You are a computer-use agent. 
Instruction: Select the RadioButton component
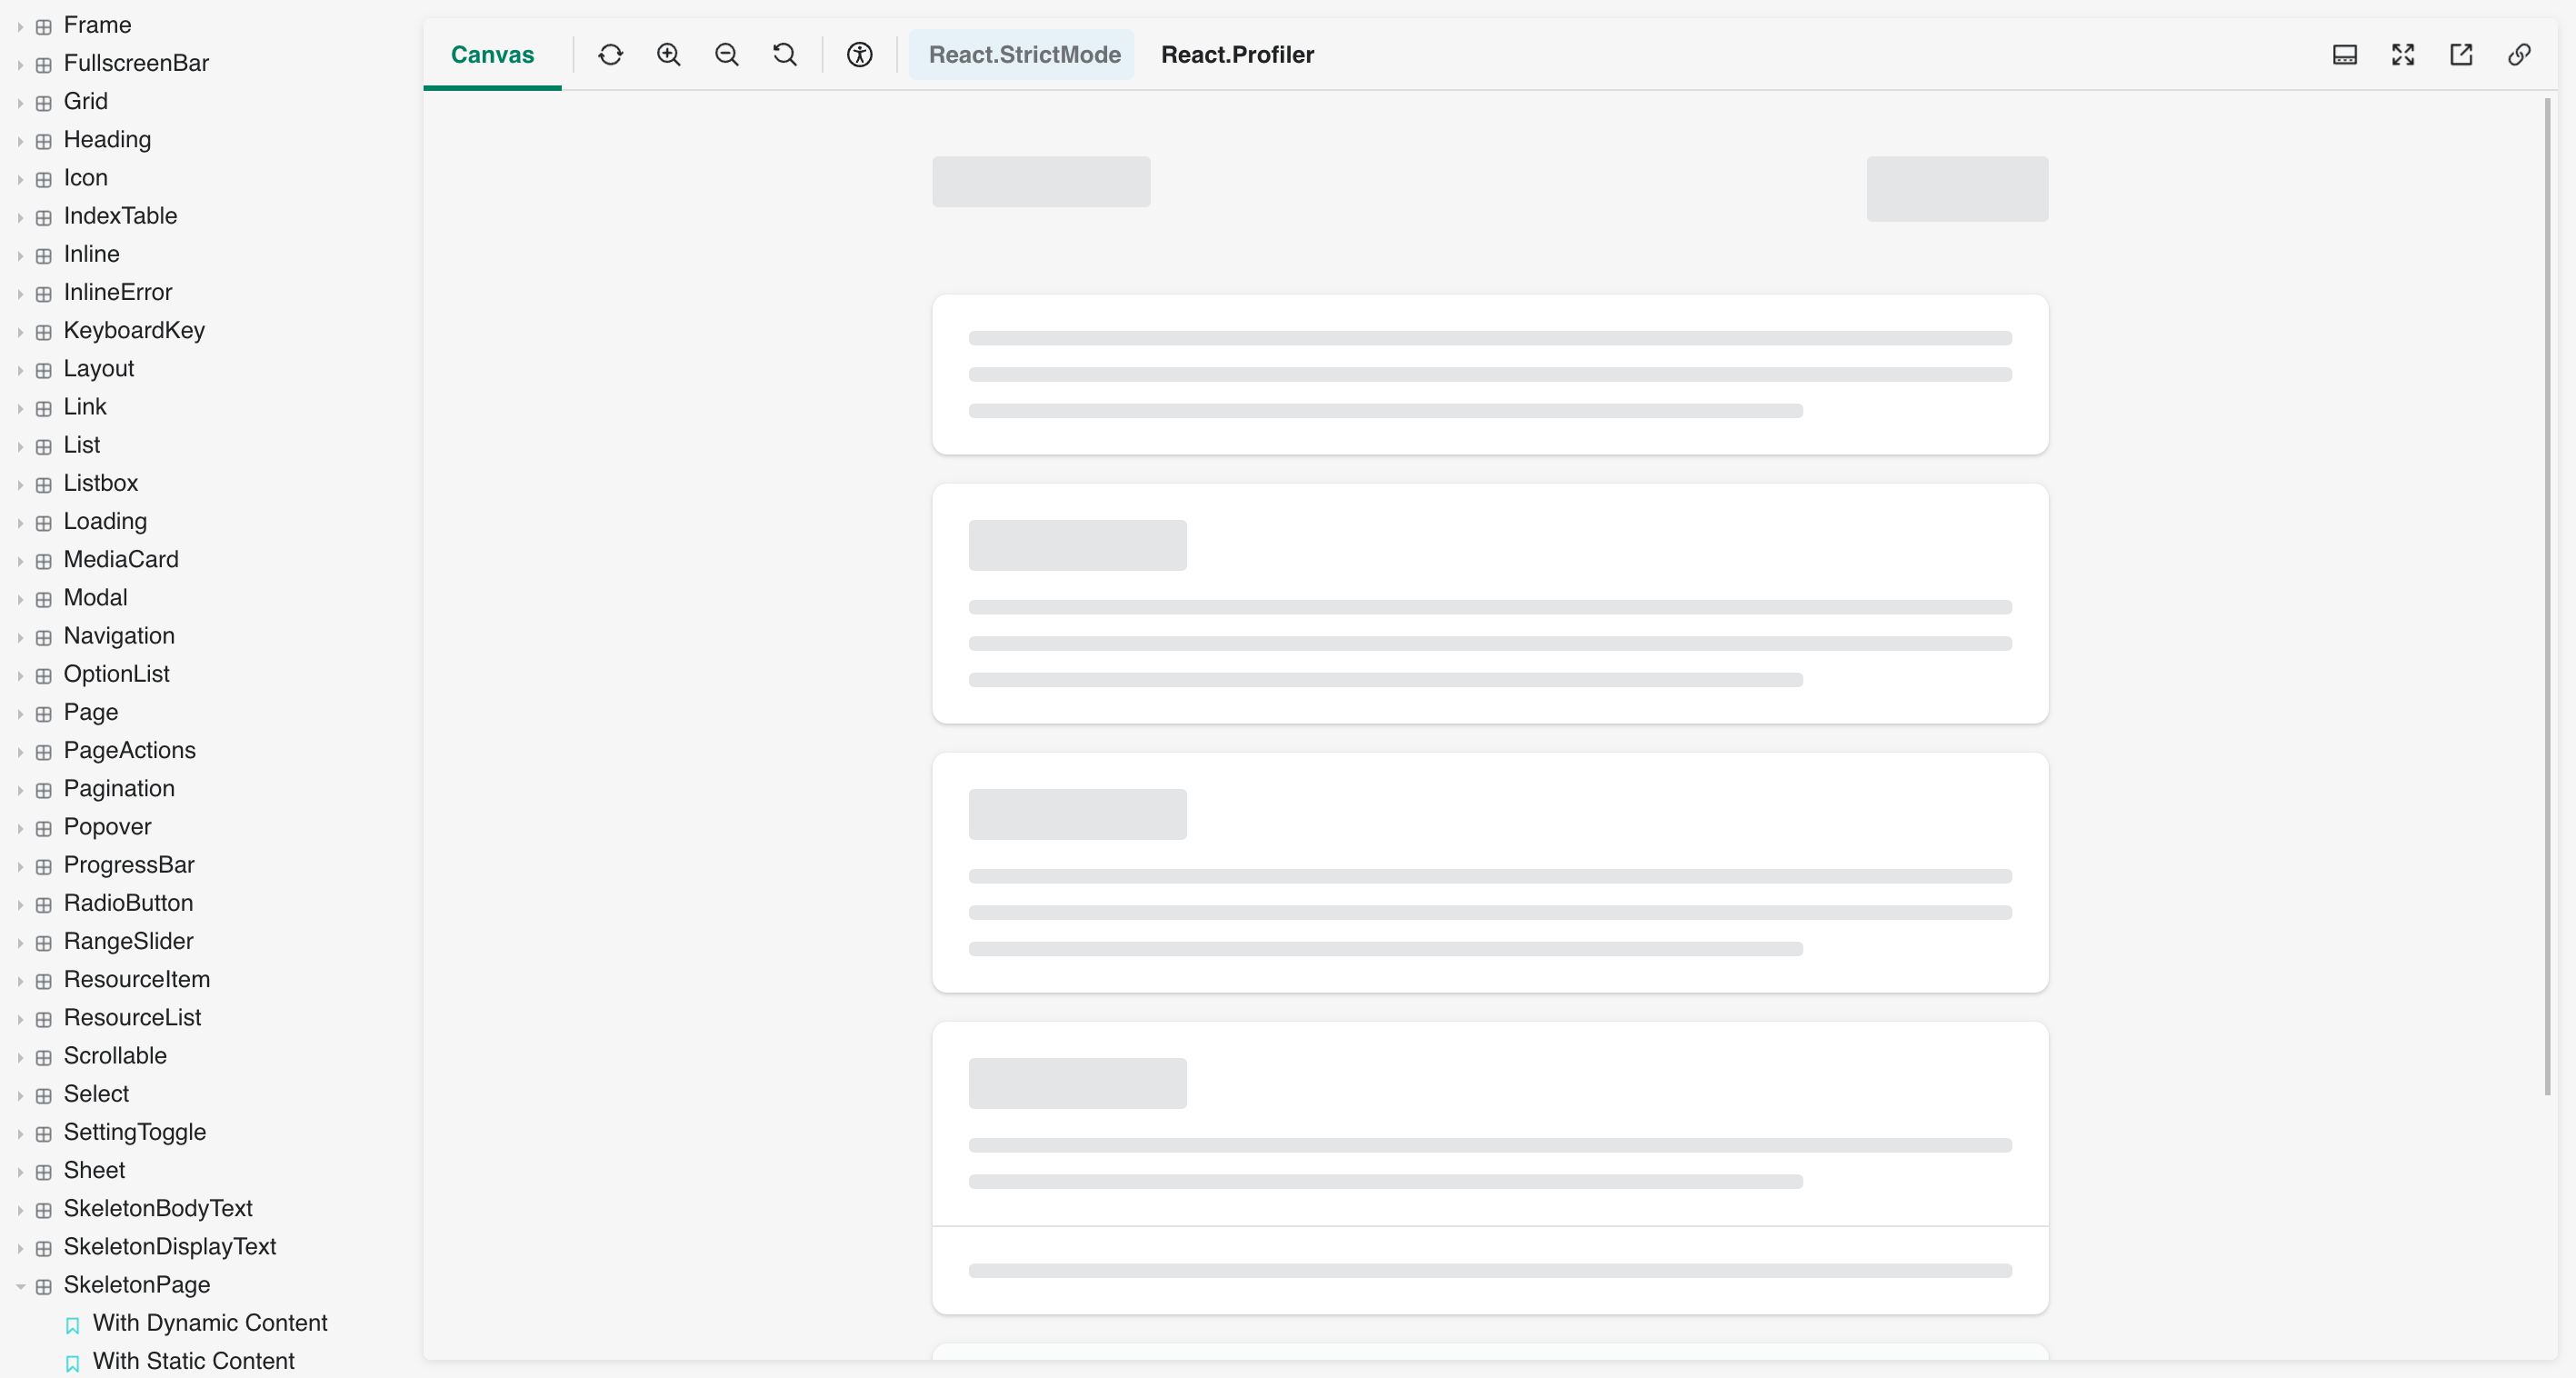click(128, 902)
